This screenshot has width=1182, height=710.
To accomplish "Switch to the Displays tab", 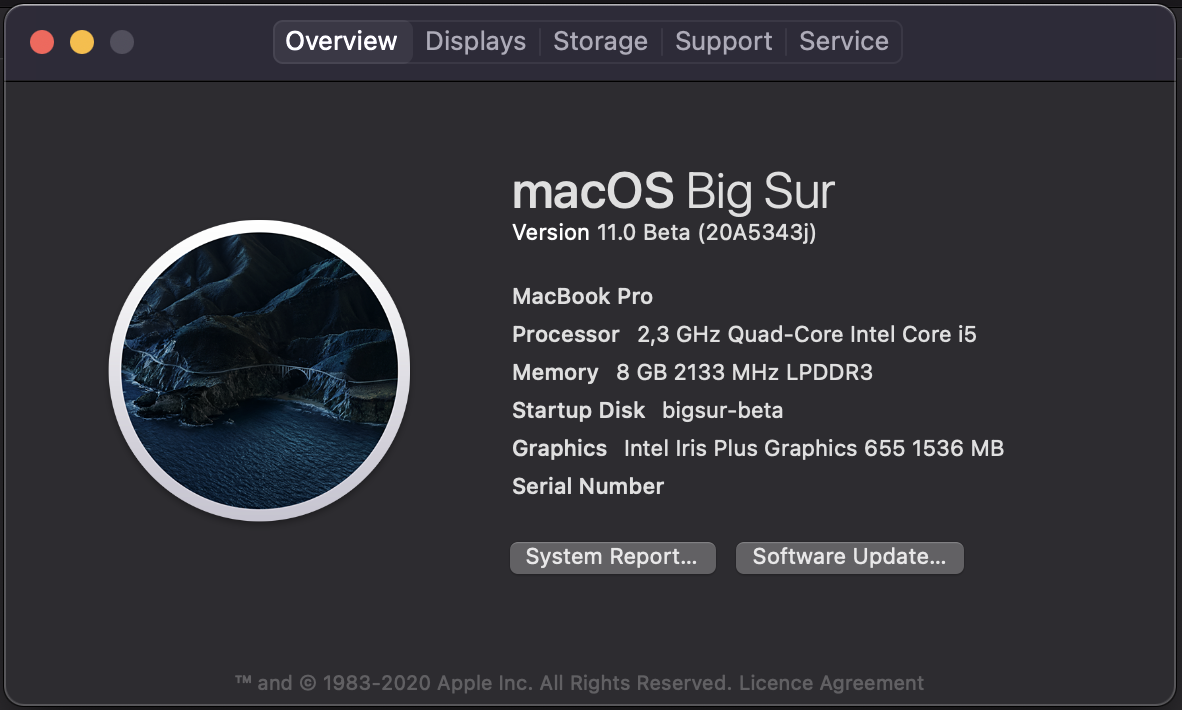I will click(475, 42).
